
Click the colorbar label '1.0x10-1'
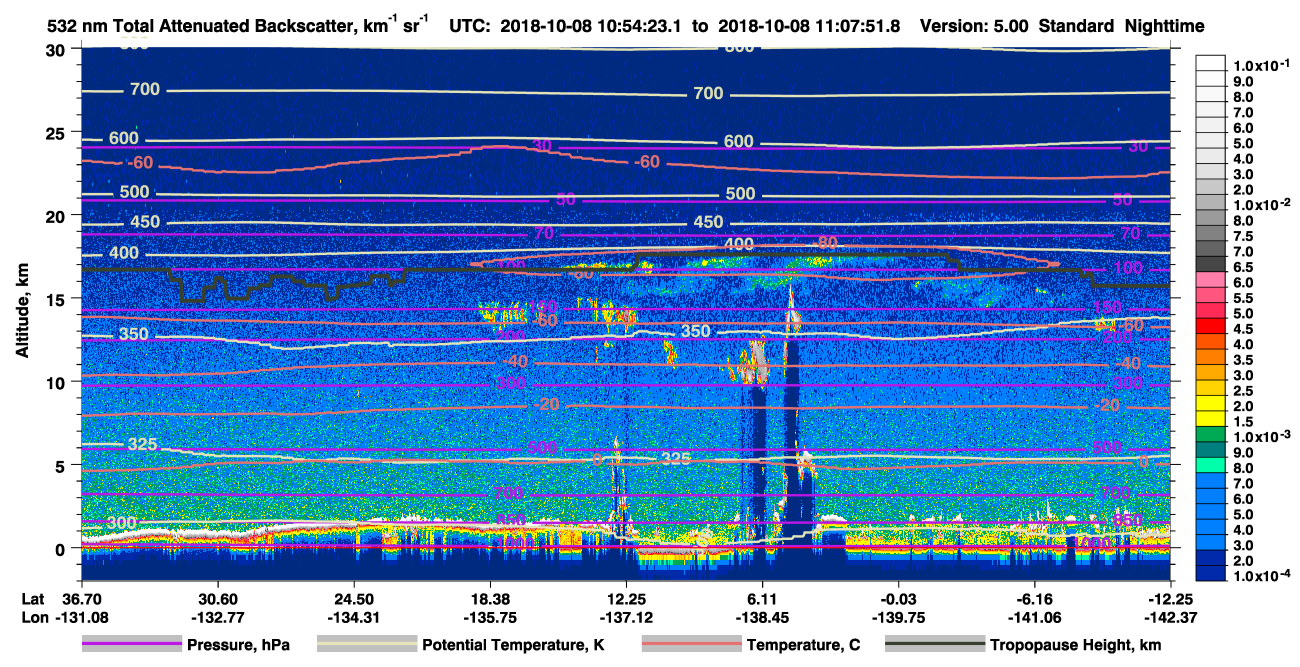1261,66
